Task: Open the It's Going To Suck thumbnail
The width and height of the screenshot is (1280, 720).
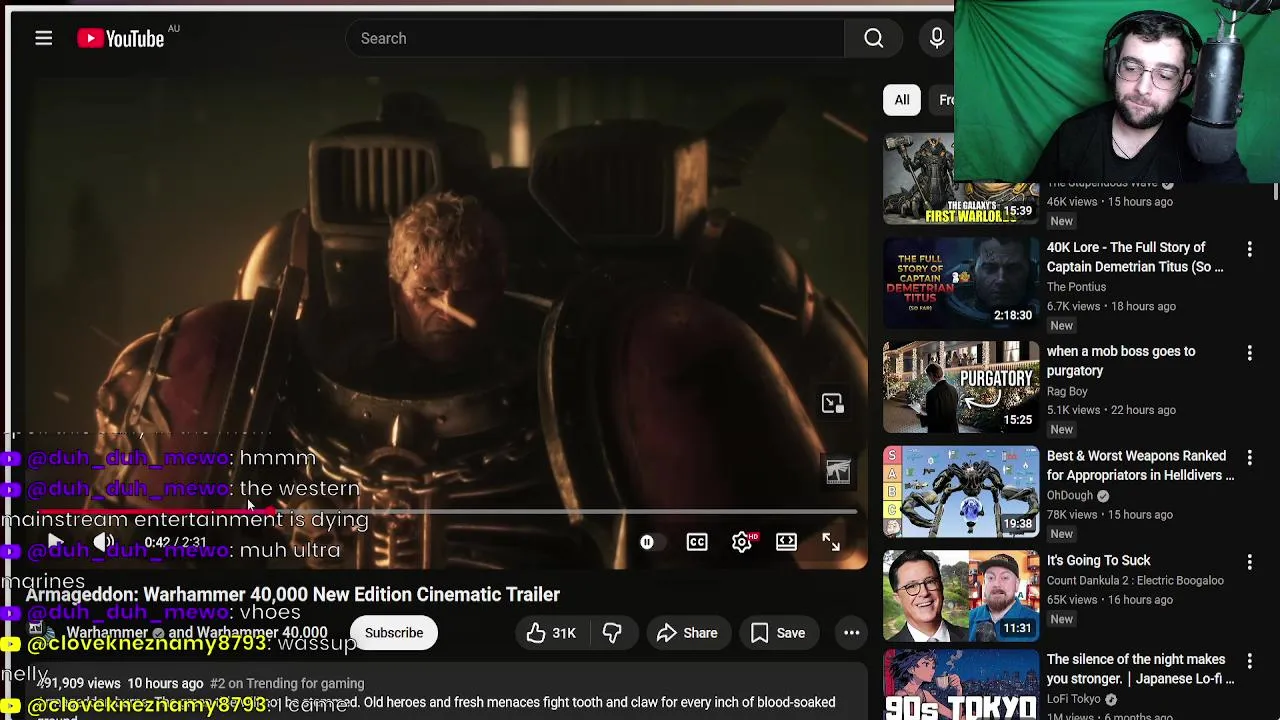Action: 961,595
